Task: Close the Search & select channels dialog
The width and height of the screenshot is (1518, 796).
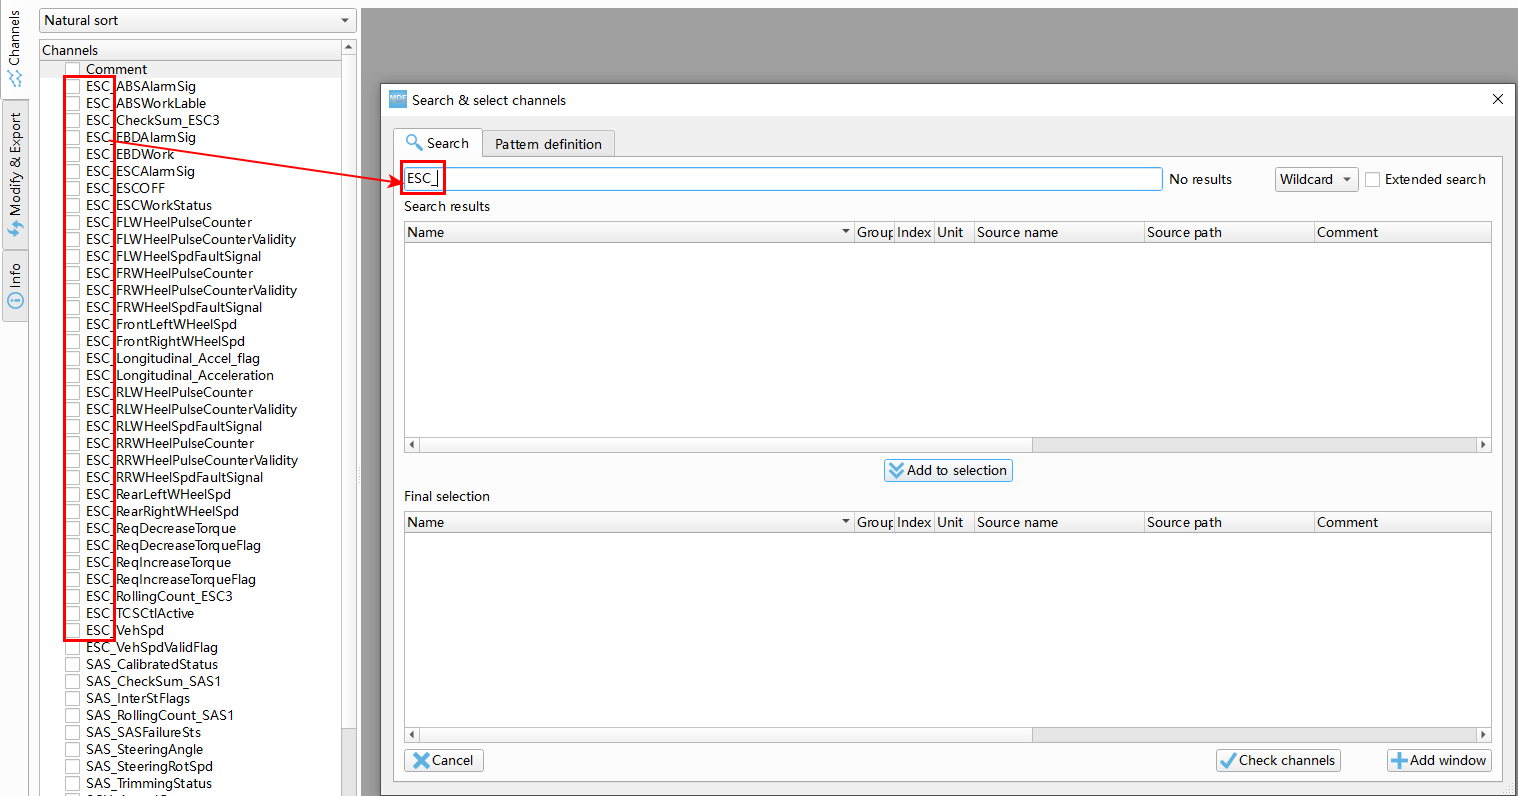Action: [x=1497, y=99]
